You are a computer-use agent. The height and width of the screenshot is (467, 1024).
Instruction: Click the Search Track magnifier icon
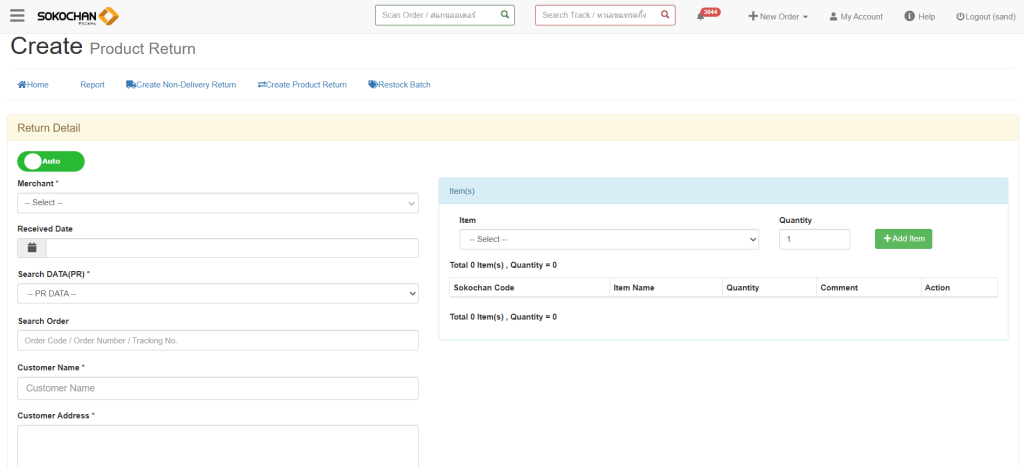pyautogui.click(x=664, y=15)
